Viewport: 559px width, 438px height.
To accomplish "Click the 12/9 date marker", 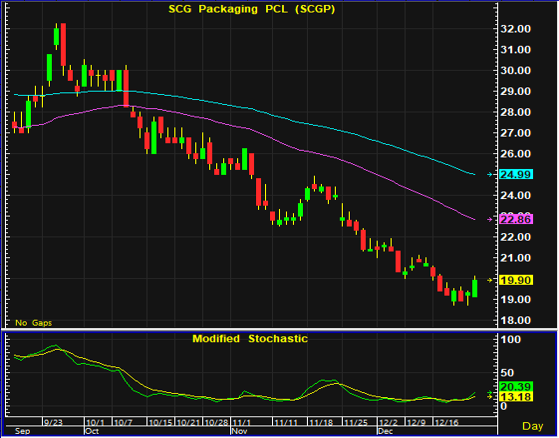I will click(x=416, y=422).
